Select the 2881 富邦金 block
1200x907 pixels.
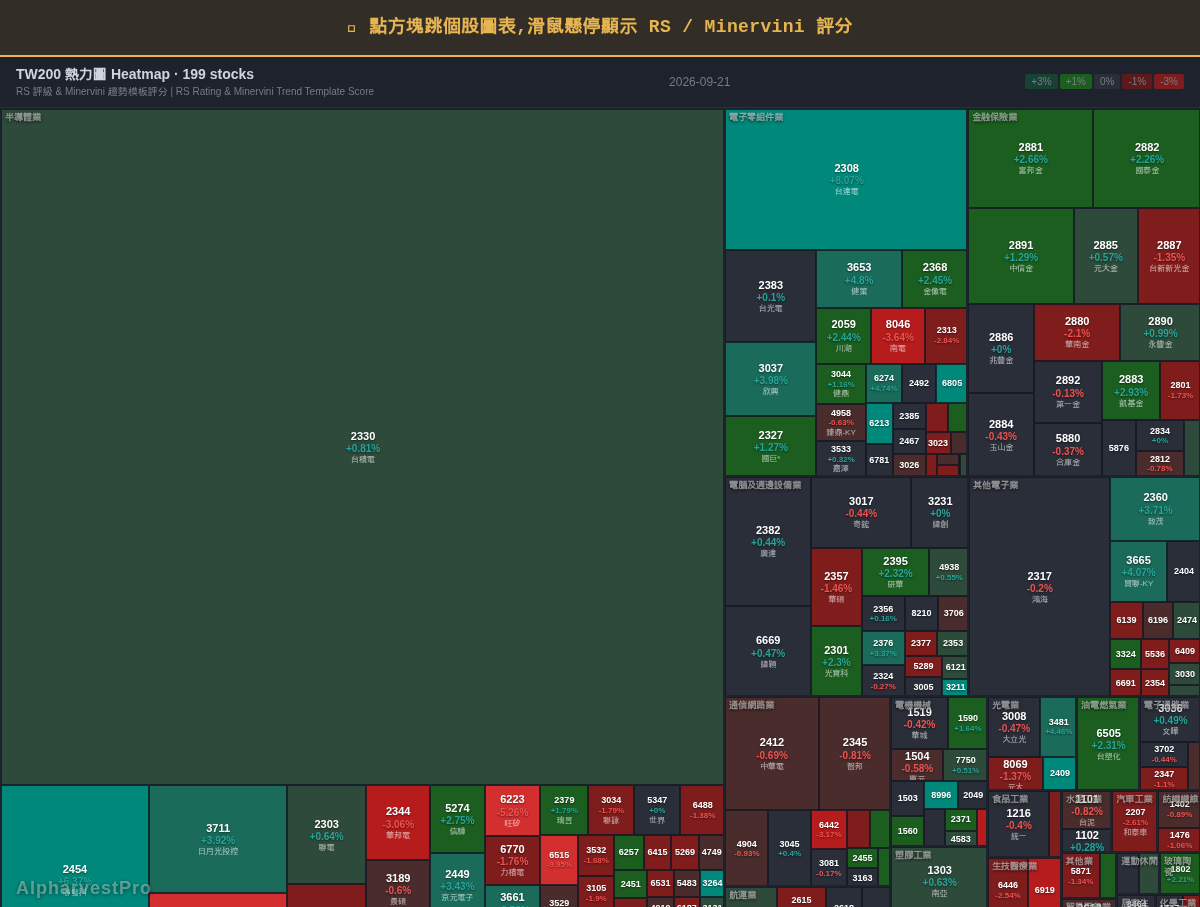point(1030,158)
